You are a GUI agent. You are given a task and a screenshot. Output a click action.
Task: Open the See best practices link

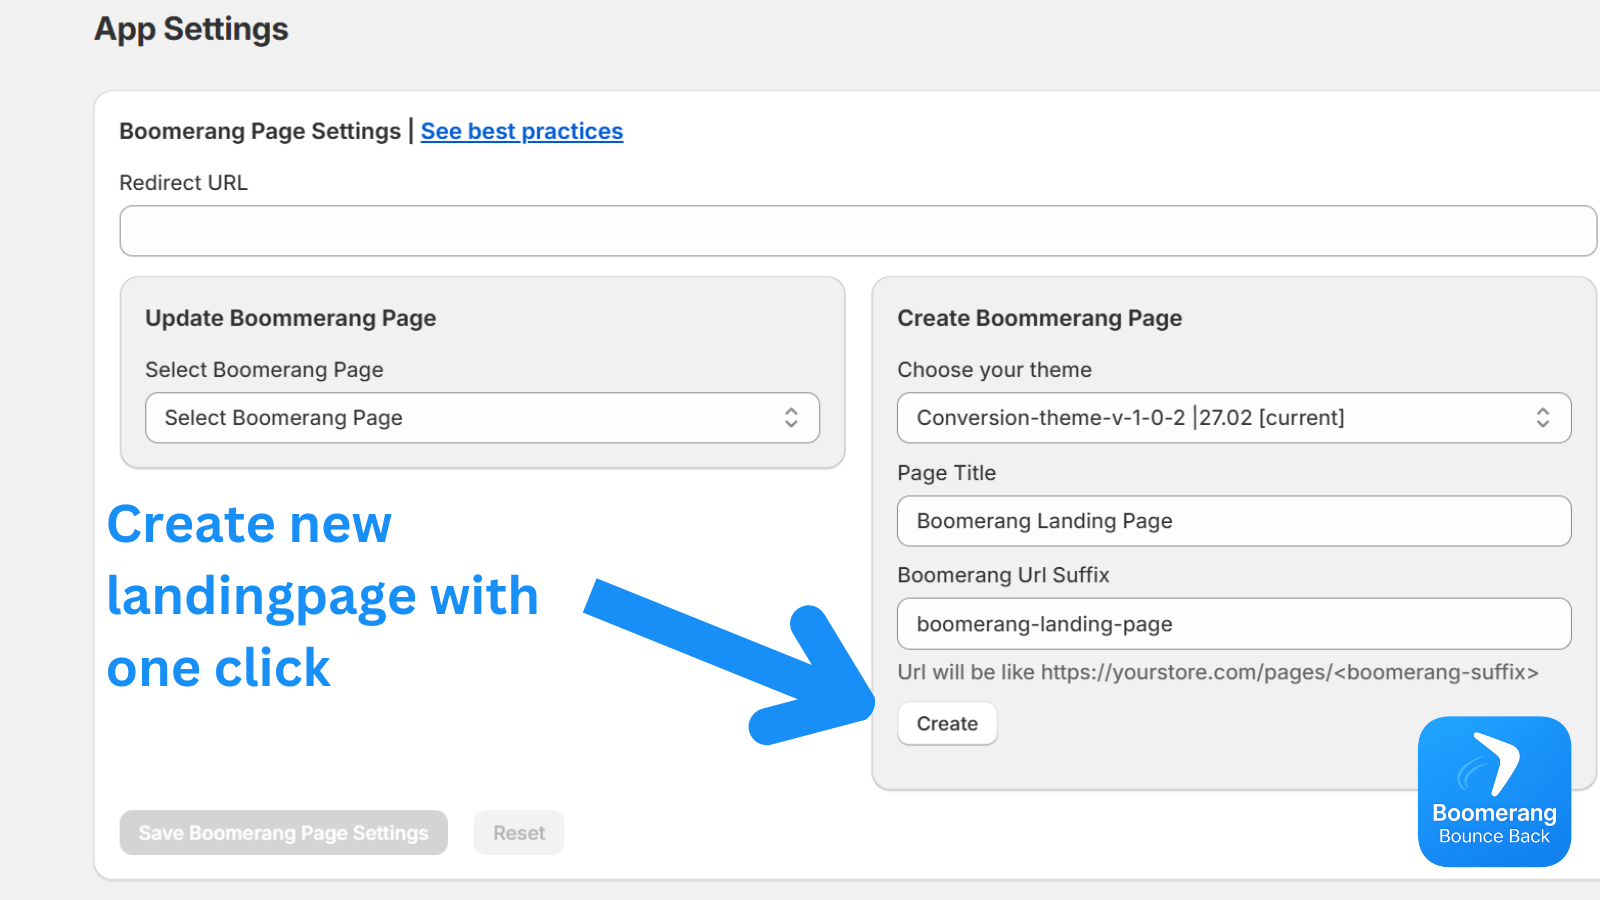point(522,131)
